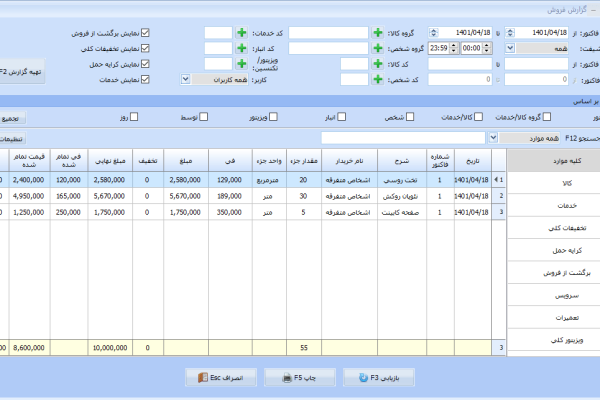Click the تهیه گزارش F2 button
Image resolution: width=600 pixels, height=400 pixels.
tap(22, 72)
